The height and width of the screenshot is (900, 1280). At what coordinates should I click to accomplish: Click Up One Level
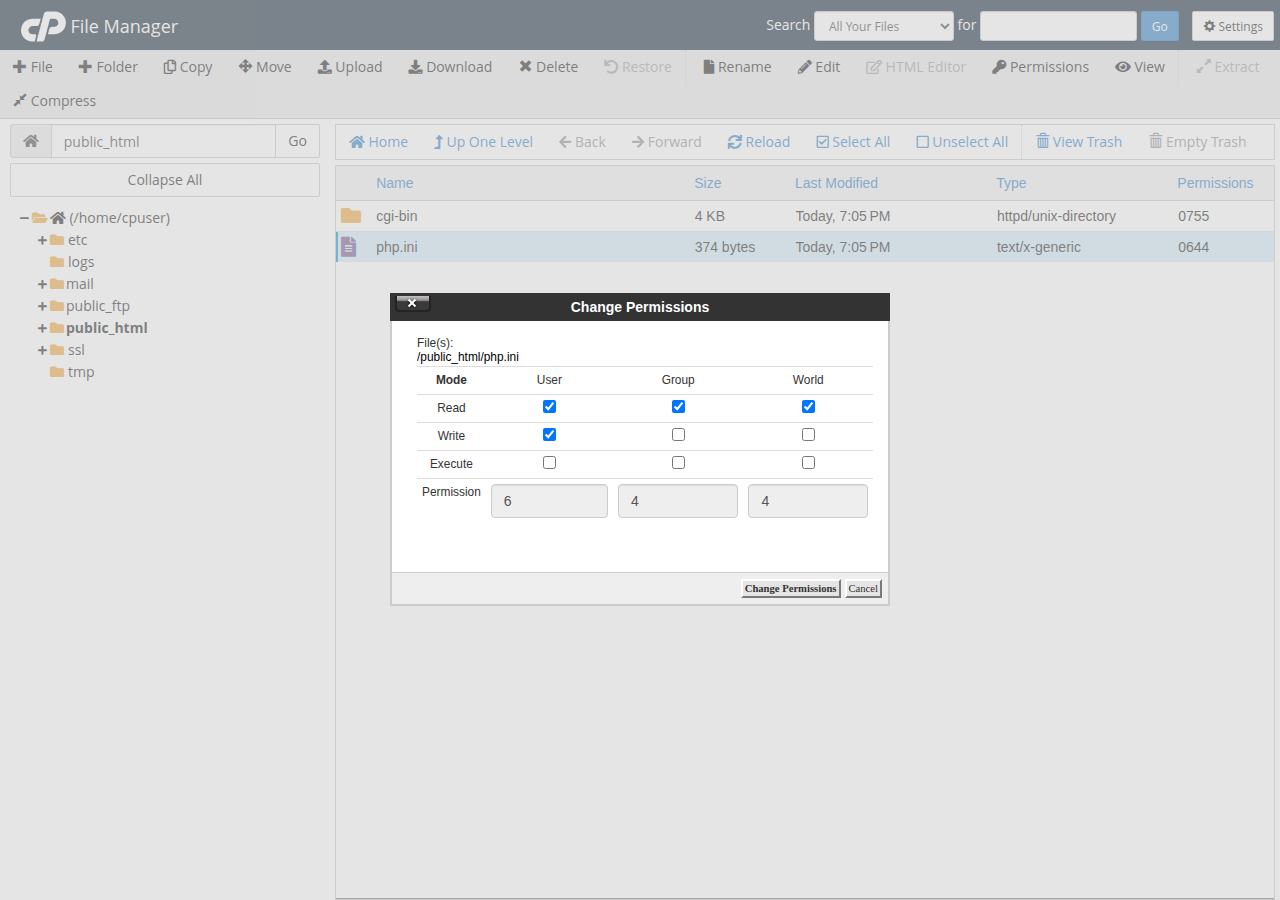pos(483,142)
